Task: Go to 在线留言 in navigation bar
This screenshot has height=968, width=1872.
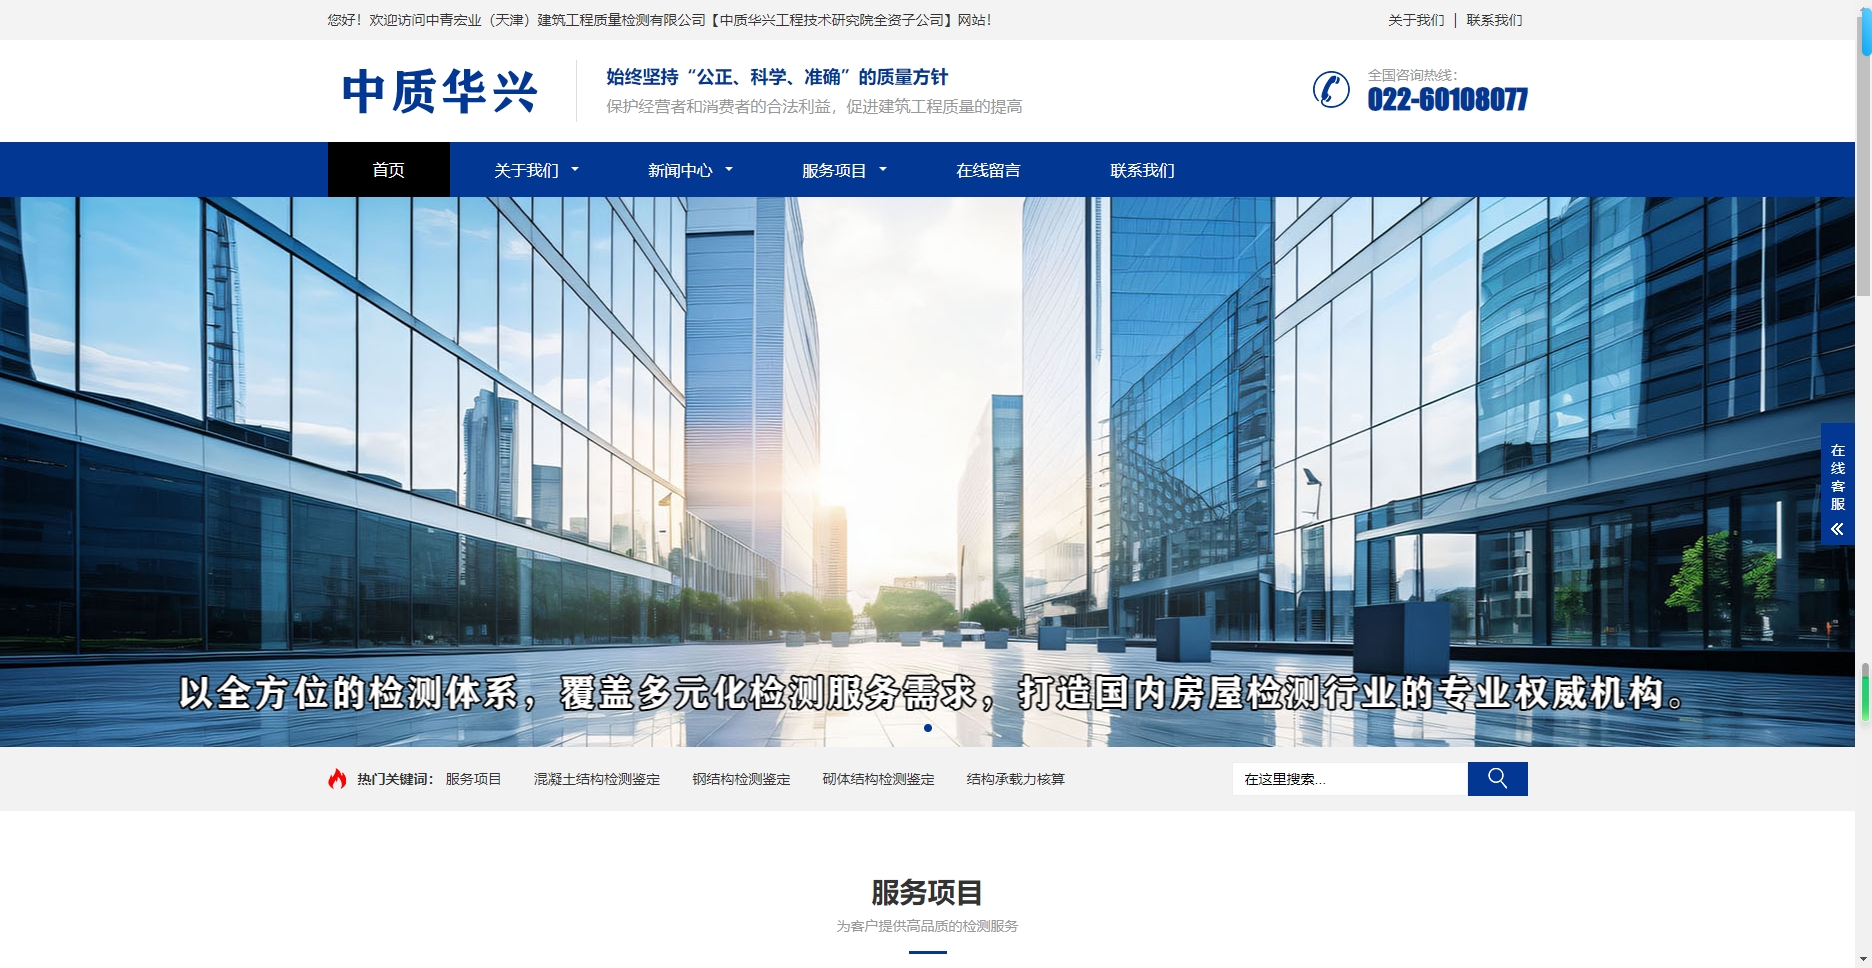Action: (x=987, y=170)
